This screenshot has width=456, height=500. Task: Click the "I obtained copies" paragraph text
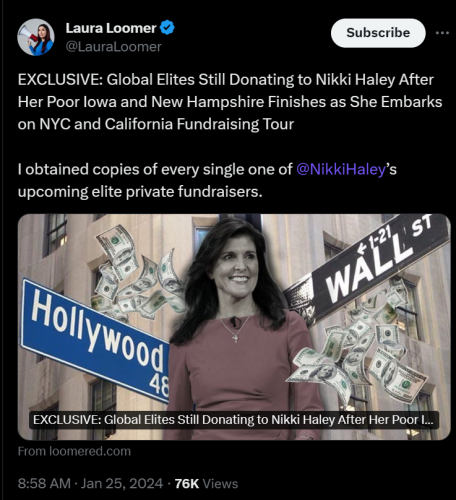[207, 180]
